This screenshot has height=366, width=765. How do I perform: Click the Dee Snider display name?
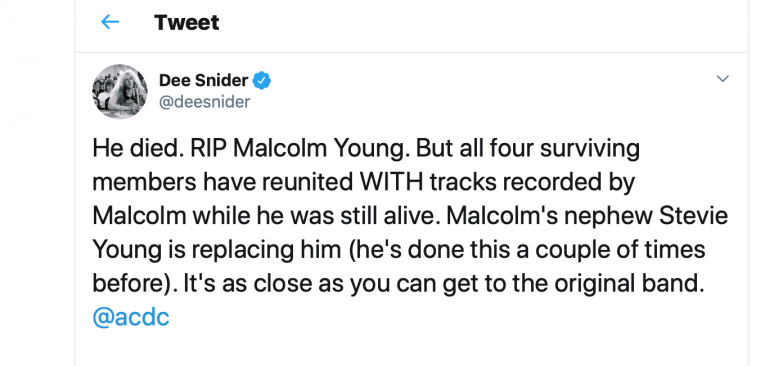pos(203,80)
